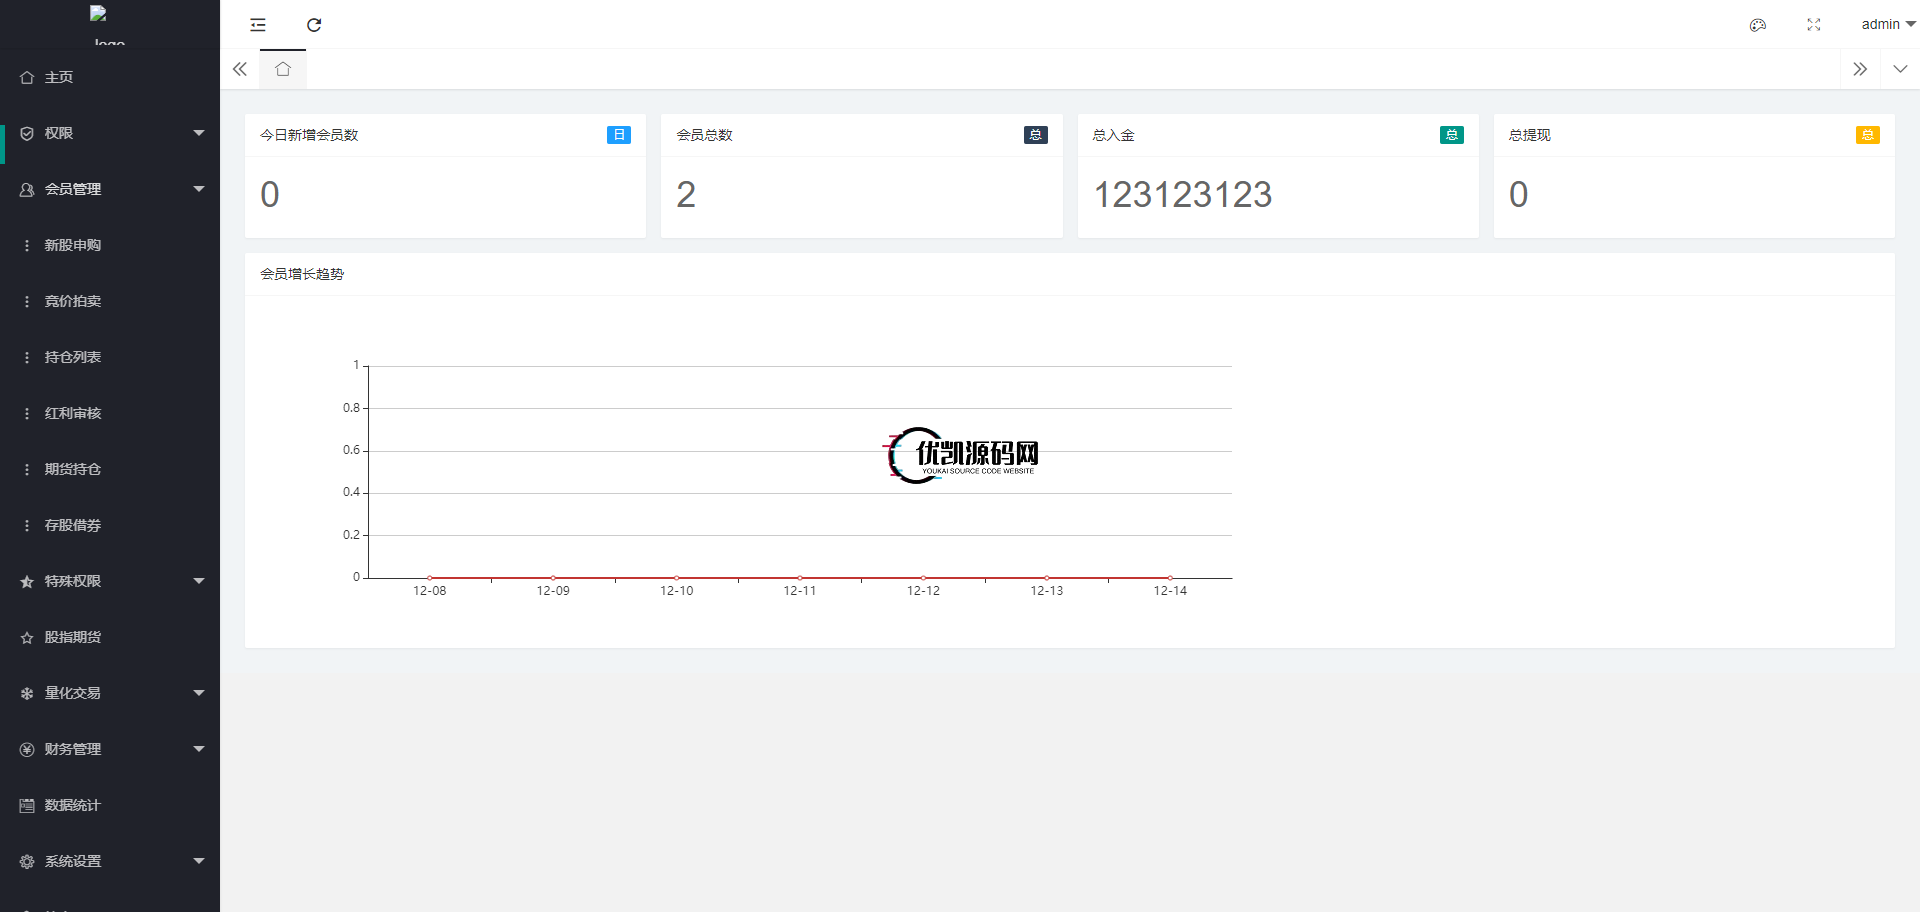Expand the 权限 menu
Screen dimensions: 1920x912
point(110,133)
